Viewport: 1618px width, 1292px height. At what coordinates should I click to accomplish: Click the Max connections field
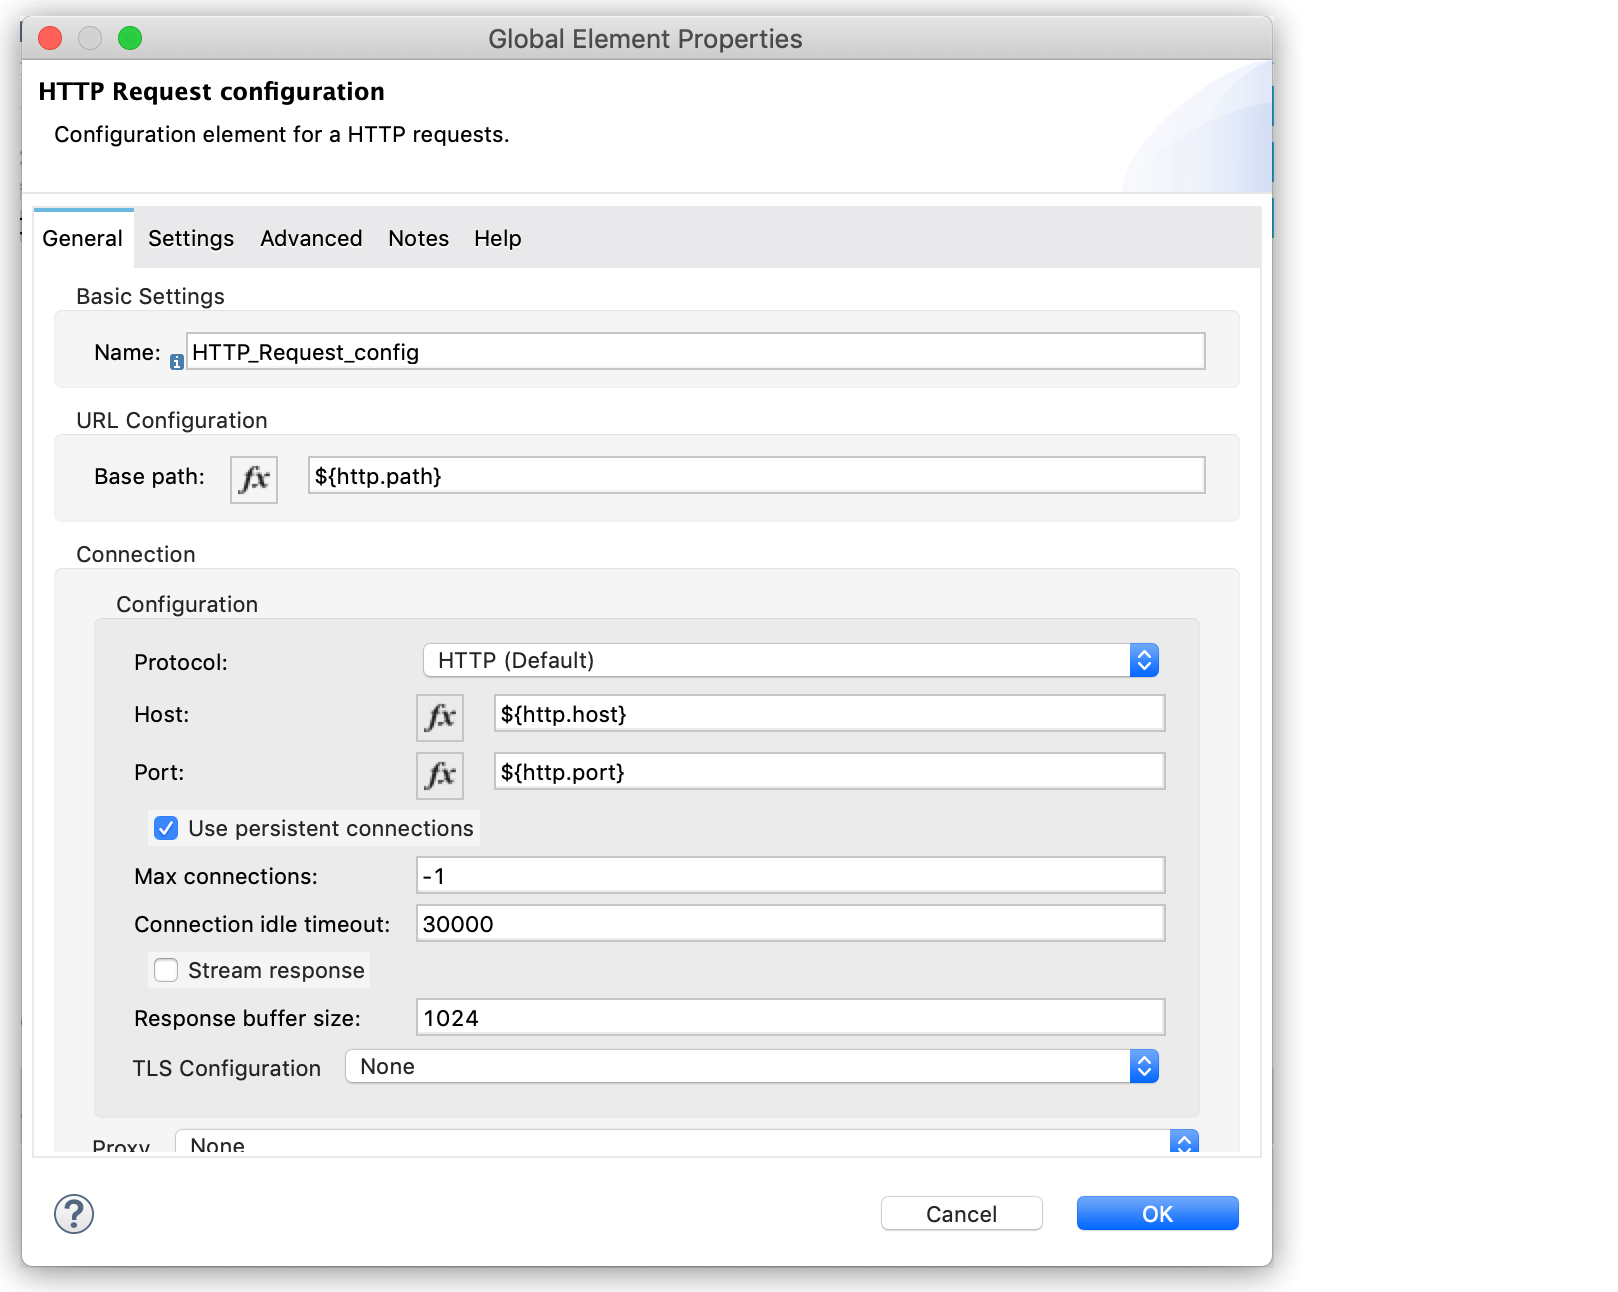(790, 874)
